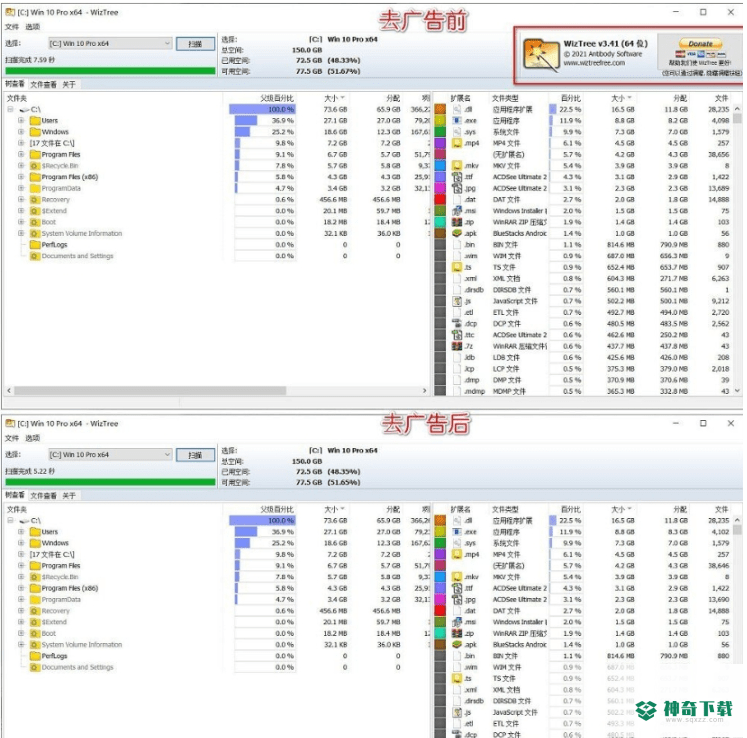This screenshot has width=747, height=738.
Task: Click the .zip WinRAR icon in upper window
Action: 457,222
